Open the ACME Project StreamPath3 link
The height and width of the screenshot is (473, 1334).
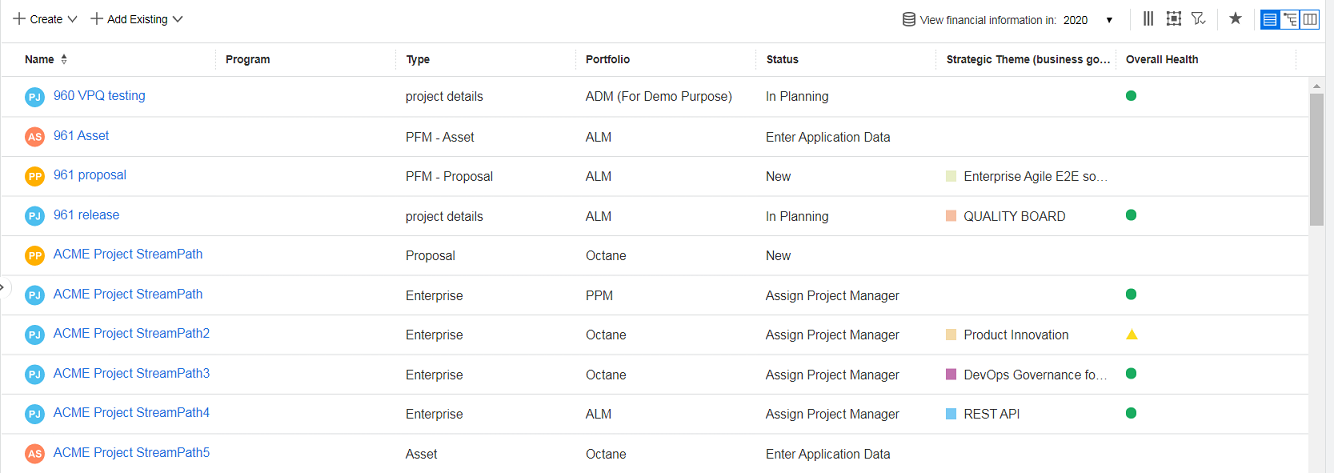point(131,374)
